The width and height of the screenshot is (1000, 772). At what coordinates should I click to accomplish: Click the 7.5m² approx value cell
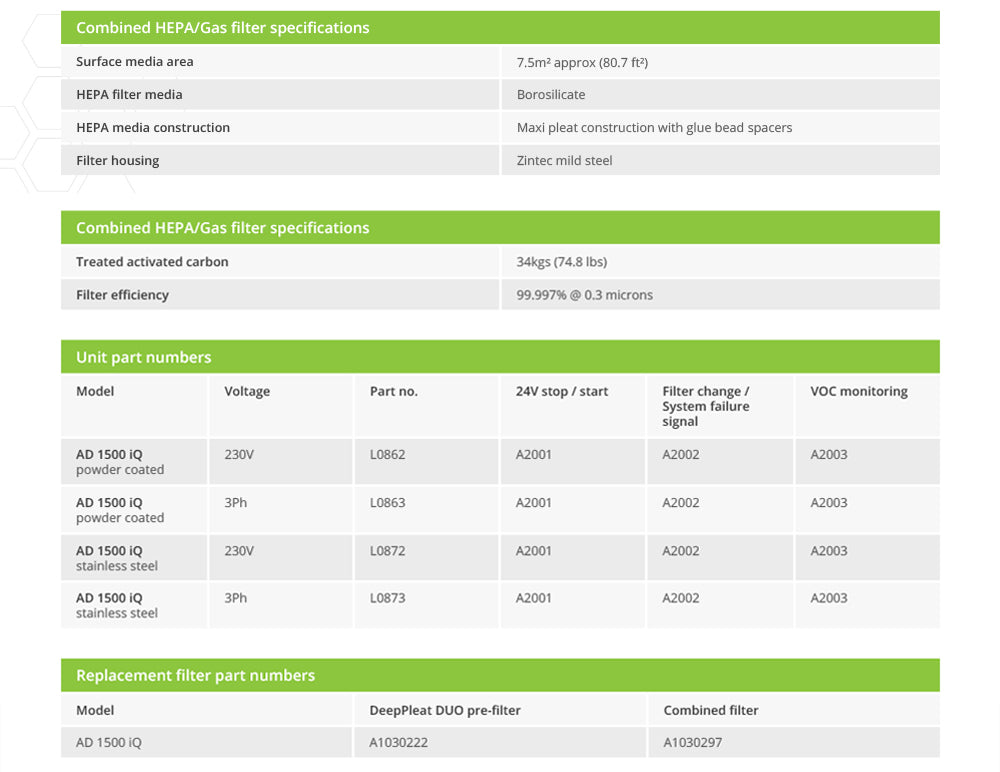pyautogui.click(x=582, y=62)
